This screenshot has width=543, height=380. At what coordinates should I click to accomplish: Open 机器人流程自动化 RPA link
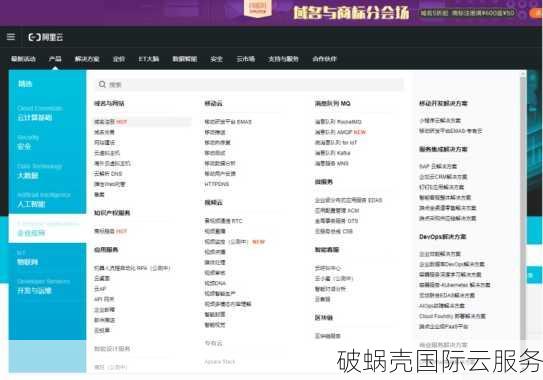point(132,268)
